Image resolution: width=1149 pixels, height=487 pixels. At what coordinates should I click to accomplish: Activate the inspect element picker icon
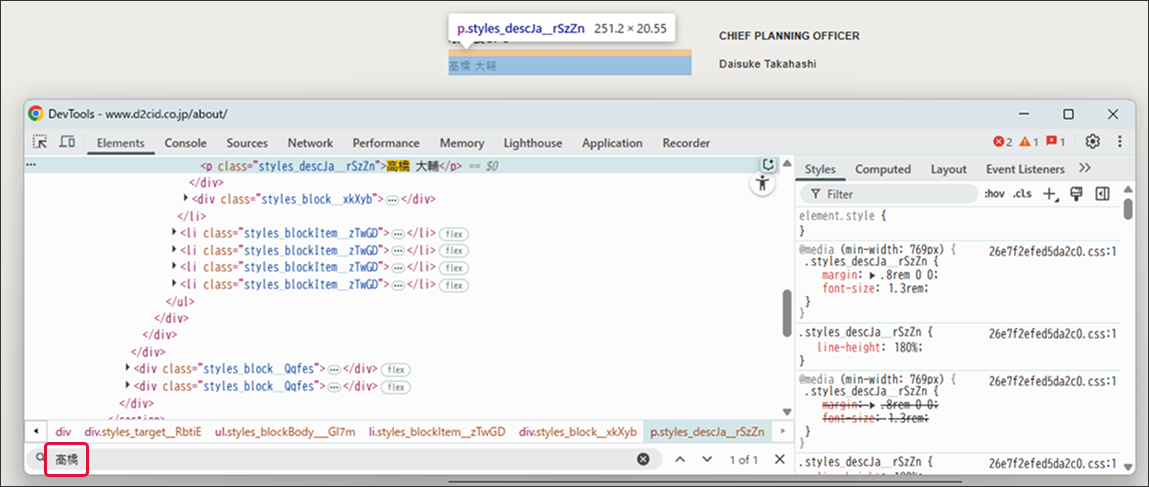point(40,142)
